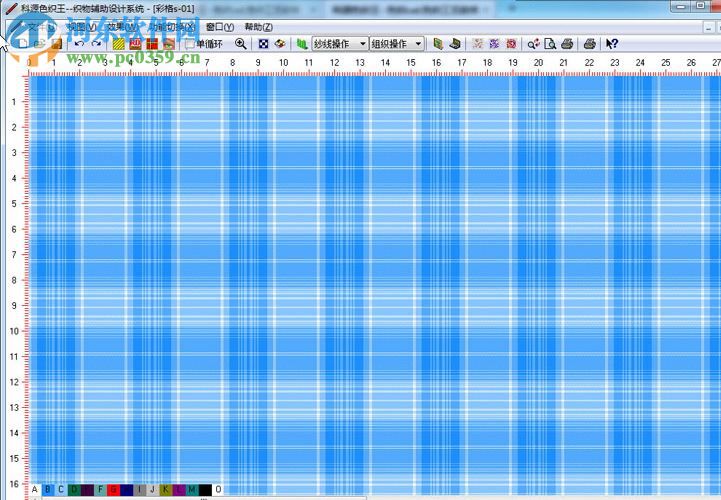Select white color swatch O
Screen dimensions: 721x500
point(218,489)
